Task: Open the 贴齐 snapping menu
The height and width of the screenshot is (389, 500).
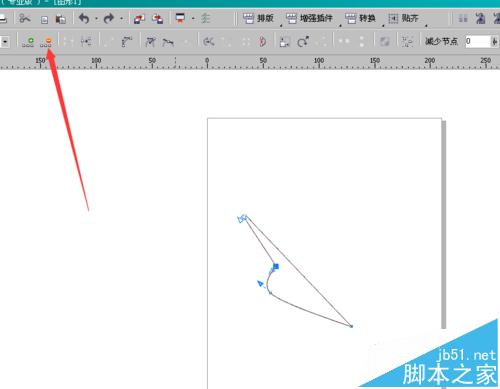Action: [403, 18]
